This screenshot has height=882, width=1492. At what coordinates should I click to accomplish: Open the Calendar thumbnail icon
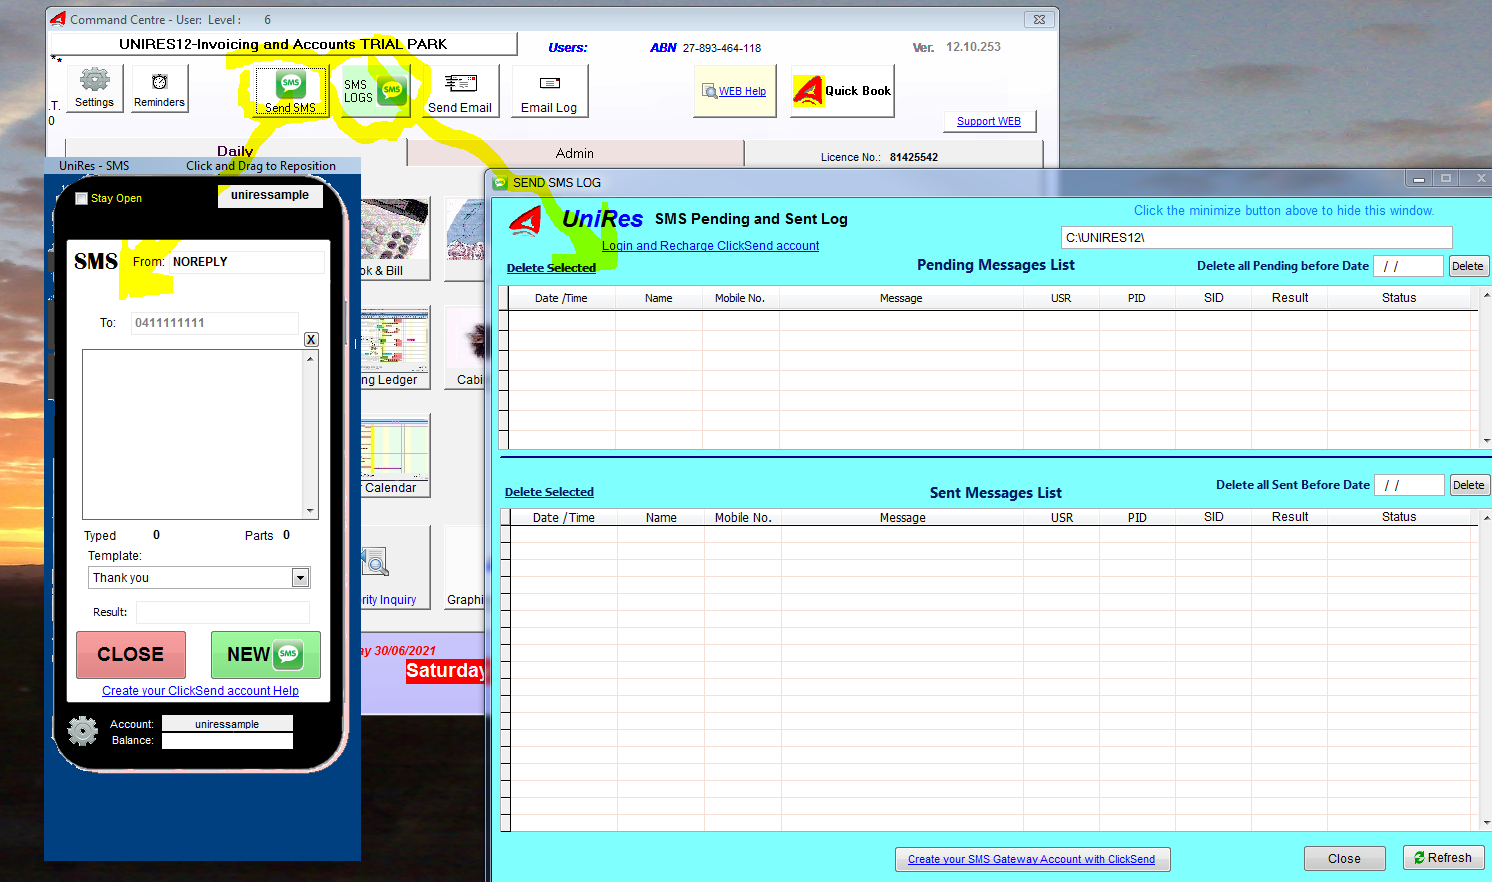point(395,455)
